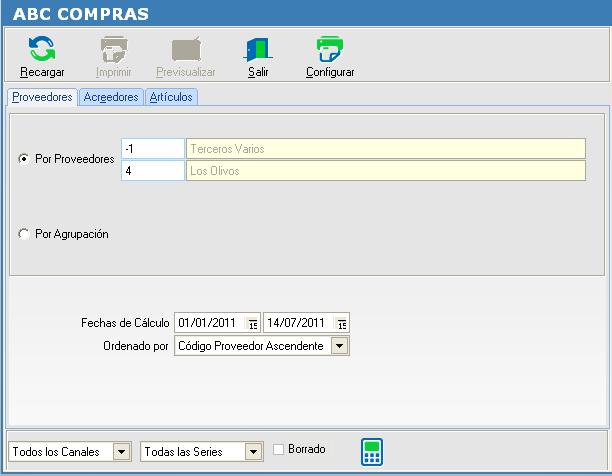The height and width of the screenshot is (476, 612).
Task: Click the Imprimir printer icon
Action: [114, 49]
